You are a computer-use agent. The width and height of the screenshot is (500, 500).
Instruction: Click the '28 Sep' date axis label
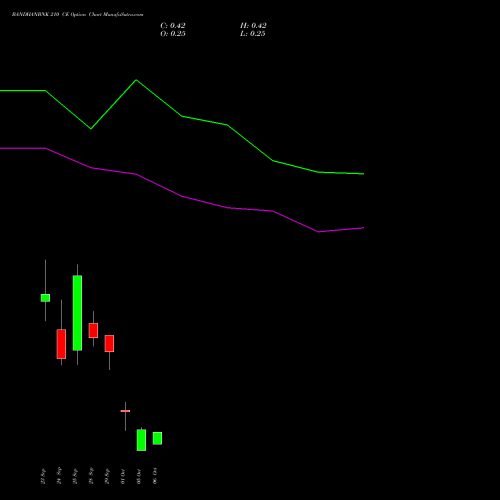click(x=91, y=476)
